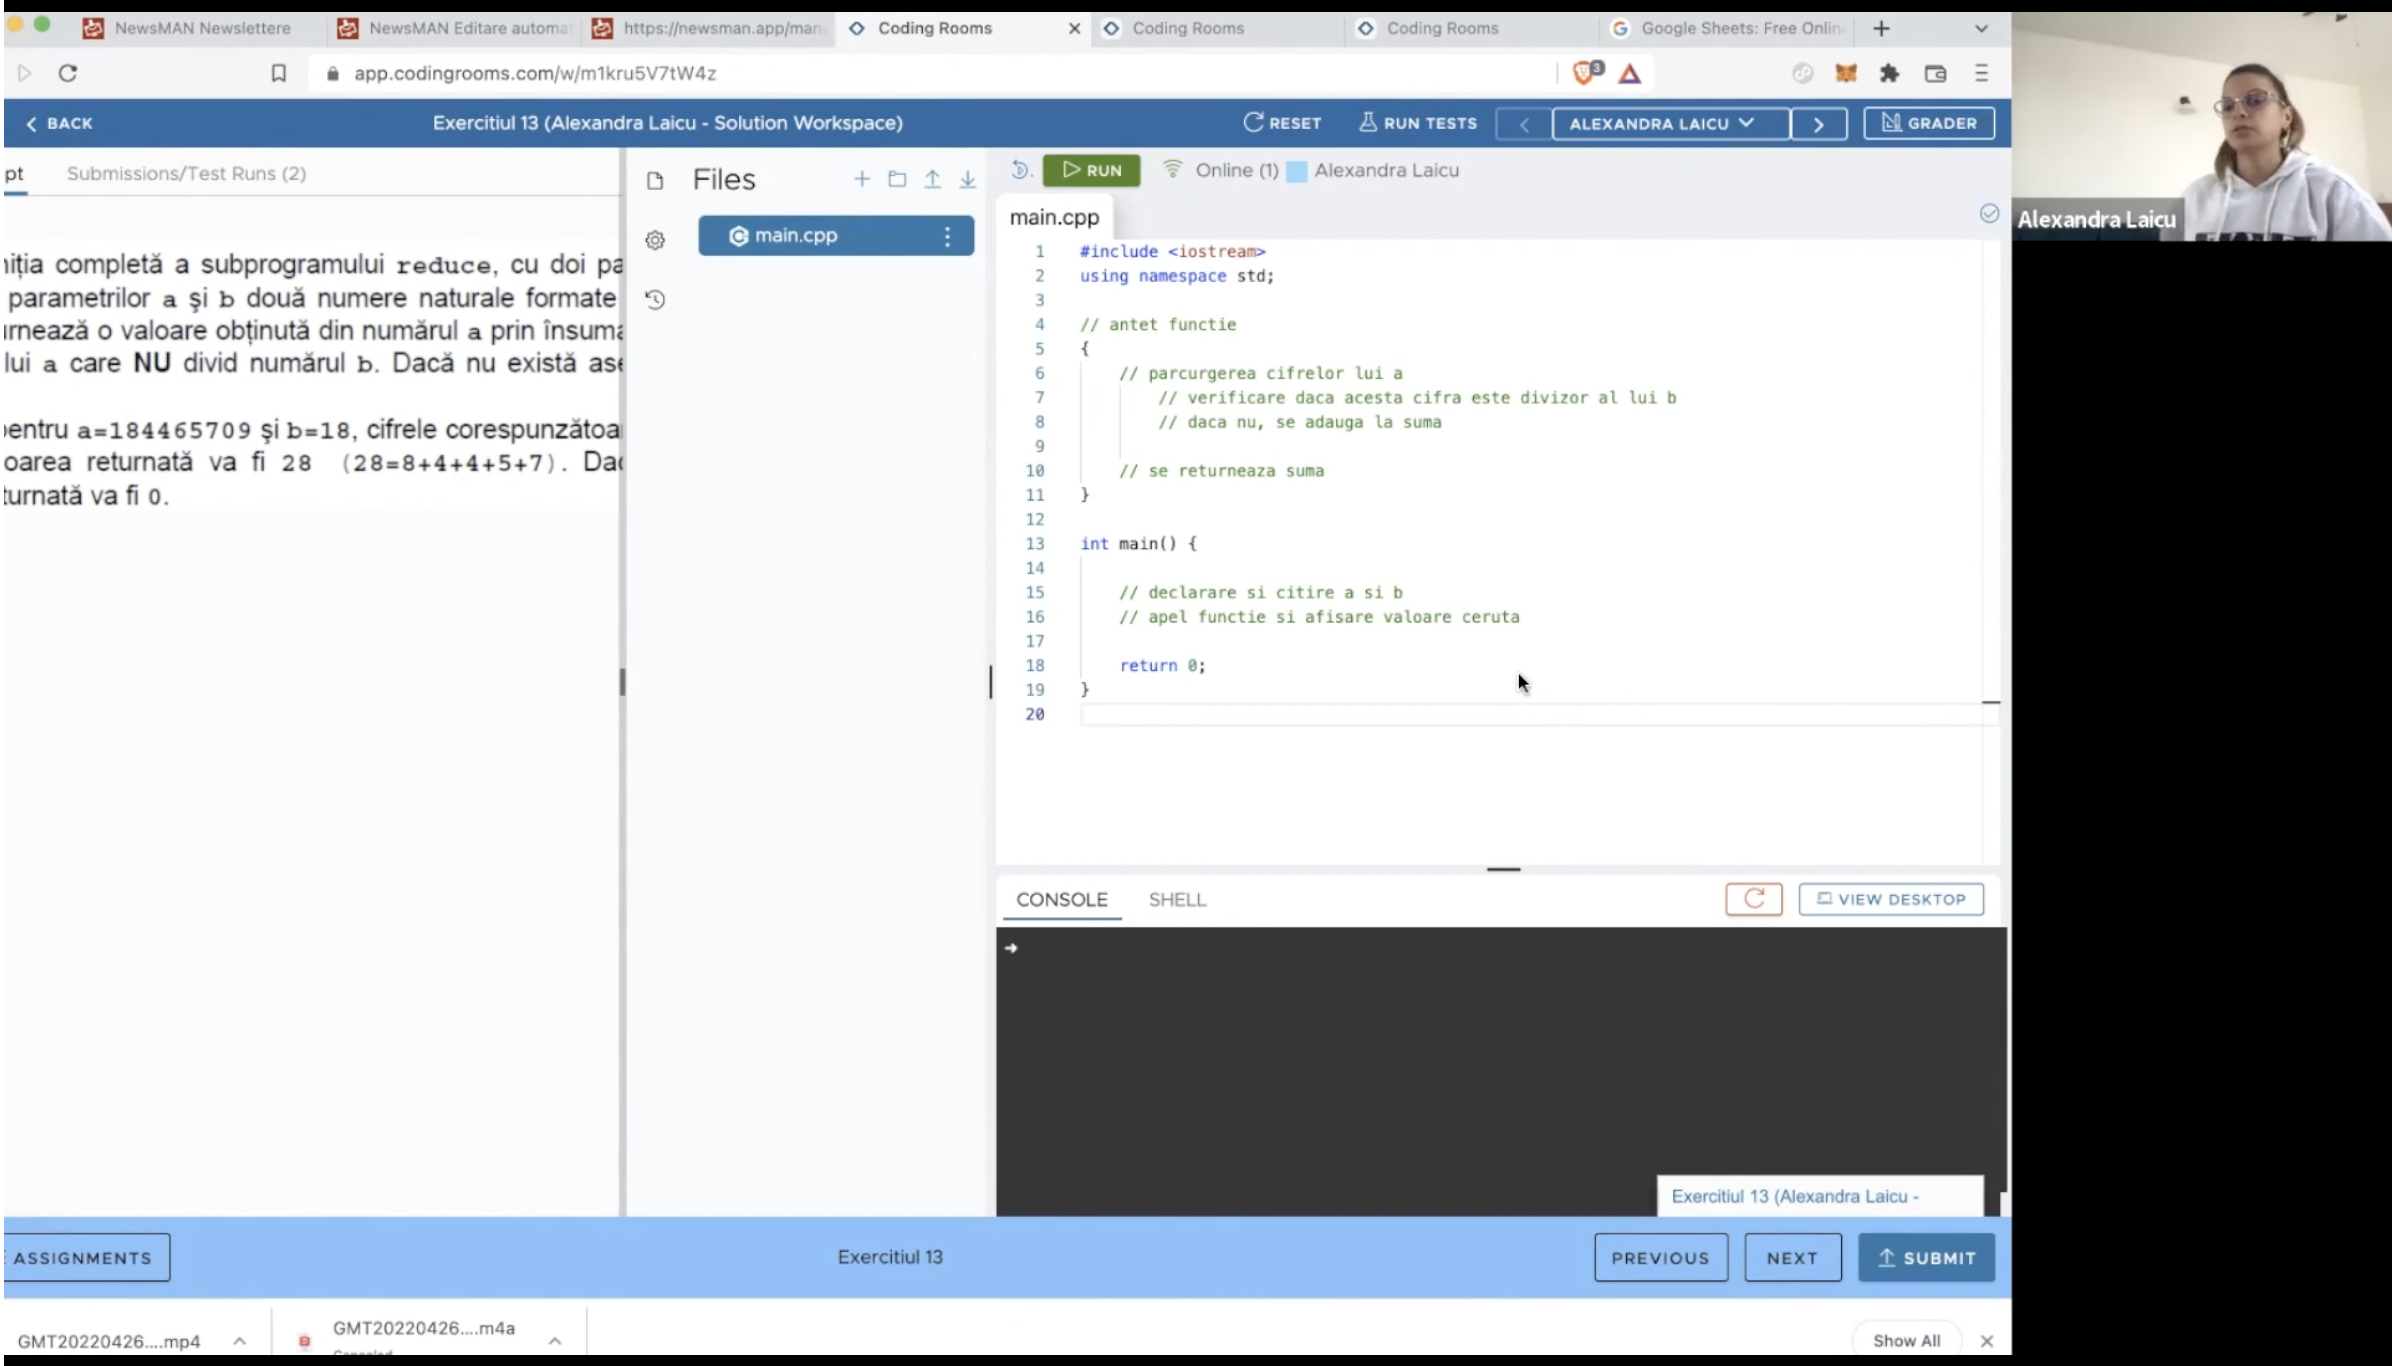Click the saved checkmark status icon
The width and height of the screenshot is (2392, 1366).
point(1989,213)
